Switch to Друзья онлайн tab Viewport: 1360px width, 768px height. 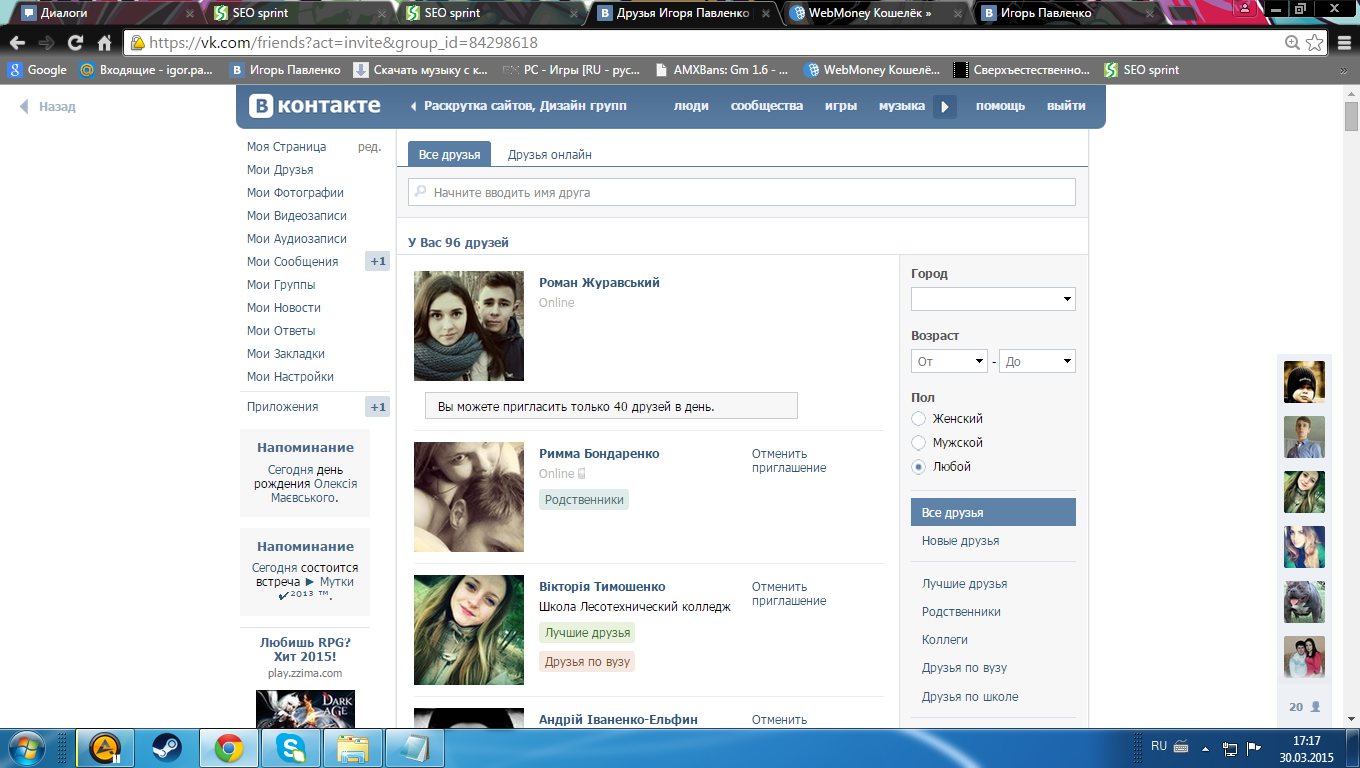tap(550, 155)
